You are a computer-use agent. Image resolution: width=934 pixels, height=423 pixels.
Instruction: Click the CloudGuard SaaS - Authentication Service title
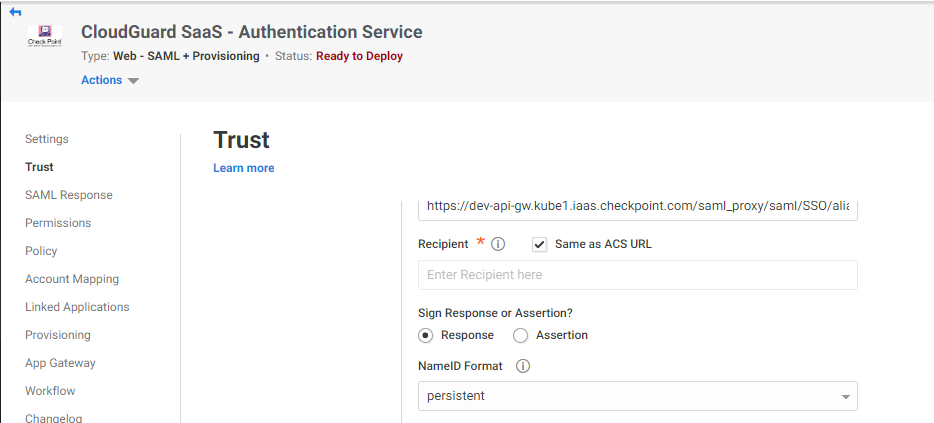click(251, 32)
